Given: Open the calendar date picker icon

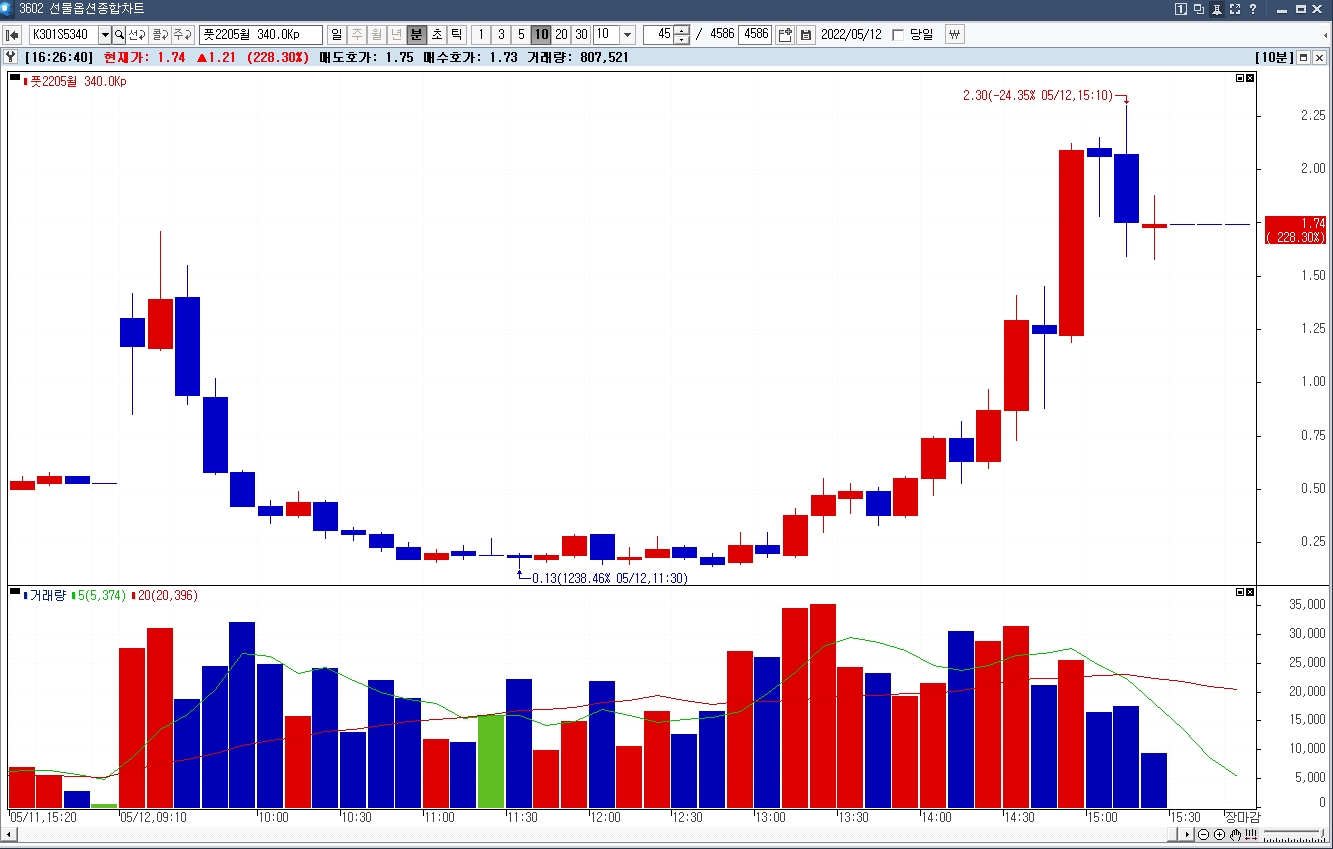Looking at the screenshot, I should click(x=806, y=35).
